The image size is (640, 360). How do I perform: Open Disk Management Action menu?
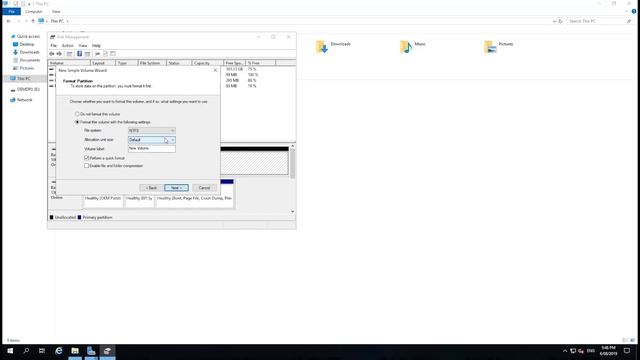[67, 46]
